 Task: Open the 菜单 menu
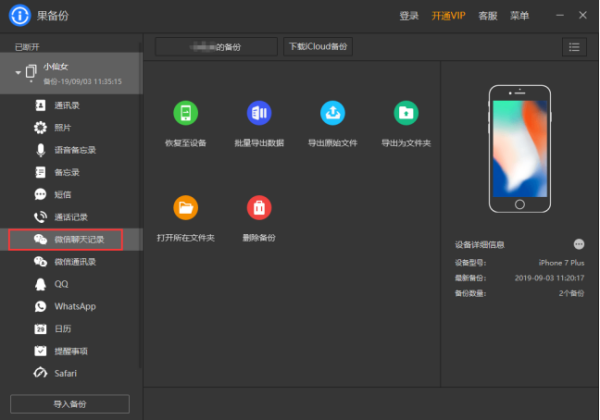(519, 16)
